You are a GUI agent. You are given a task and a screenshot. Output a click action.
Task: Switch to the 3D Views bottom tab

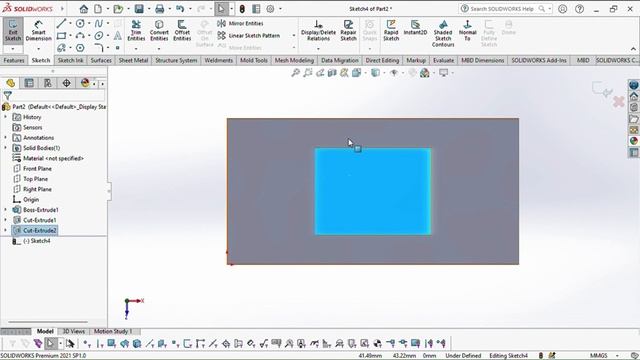(73, 331)
